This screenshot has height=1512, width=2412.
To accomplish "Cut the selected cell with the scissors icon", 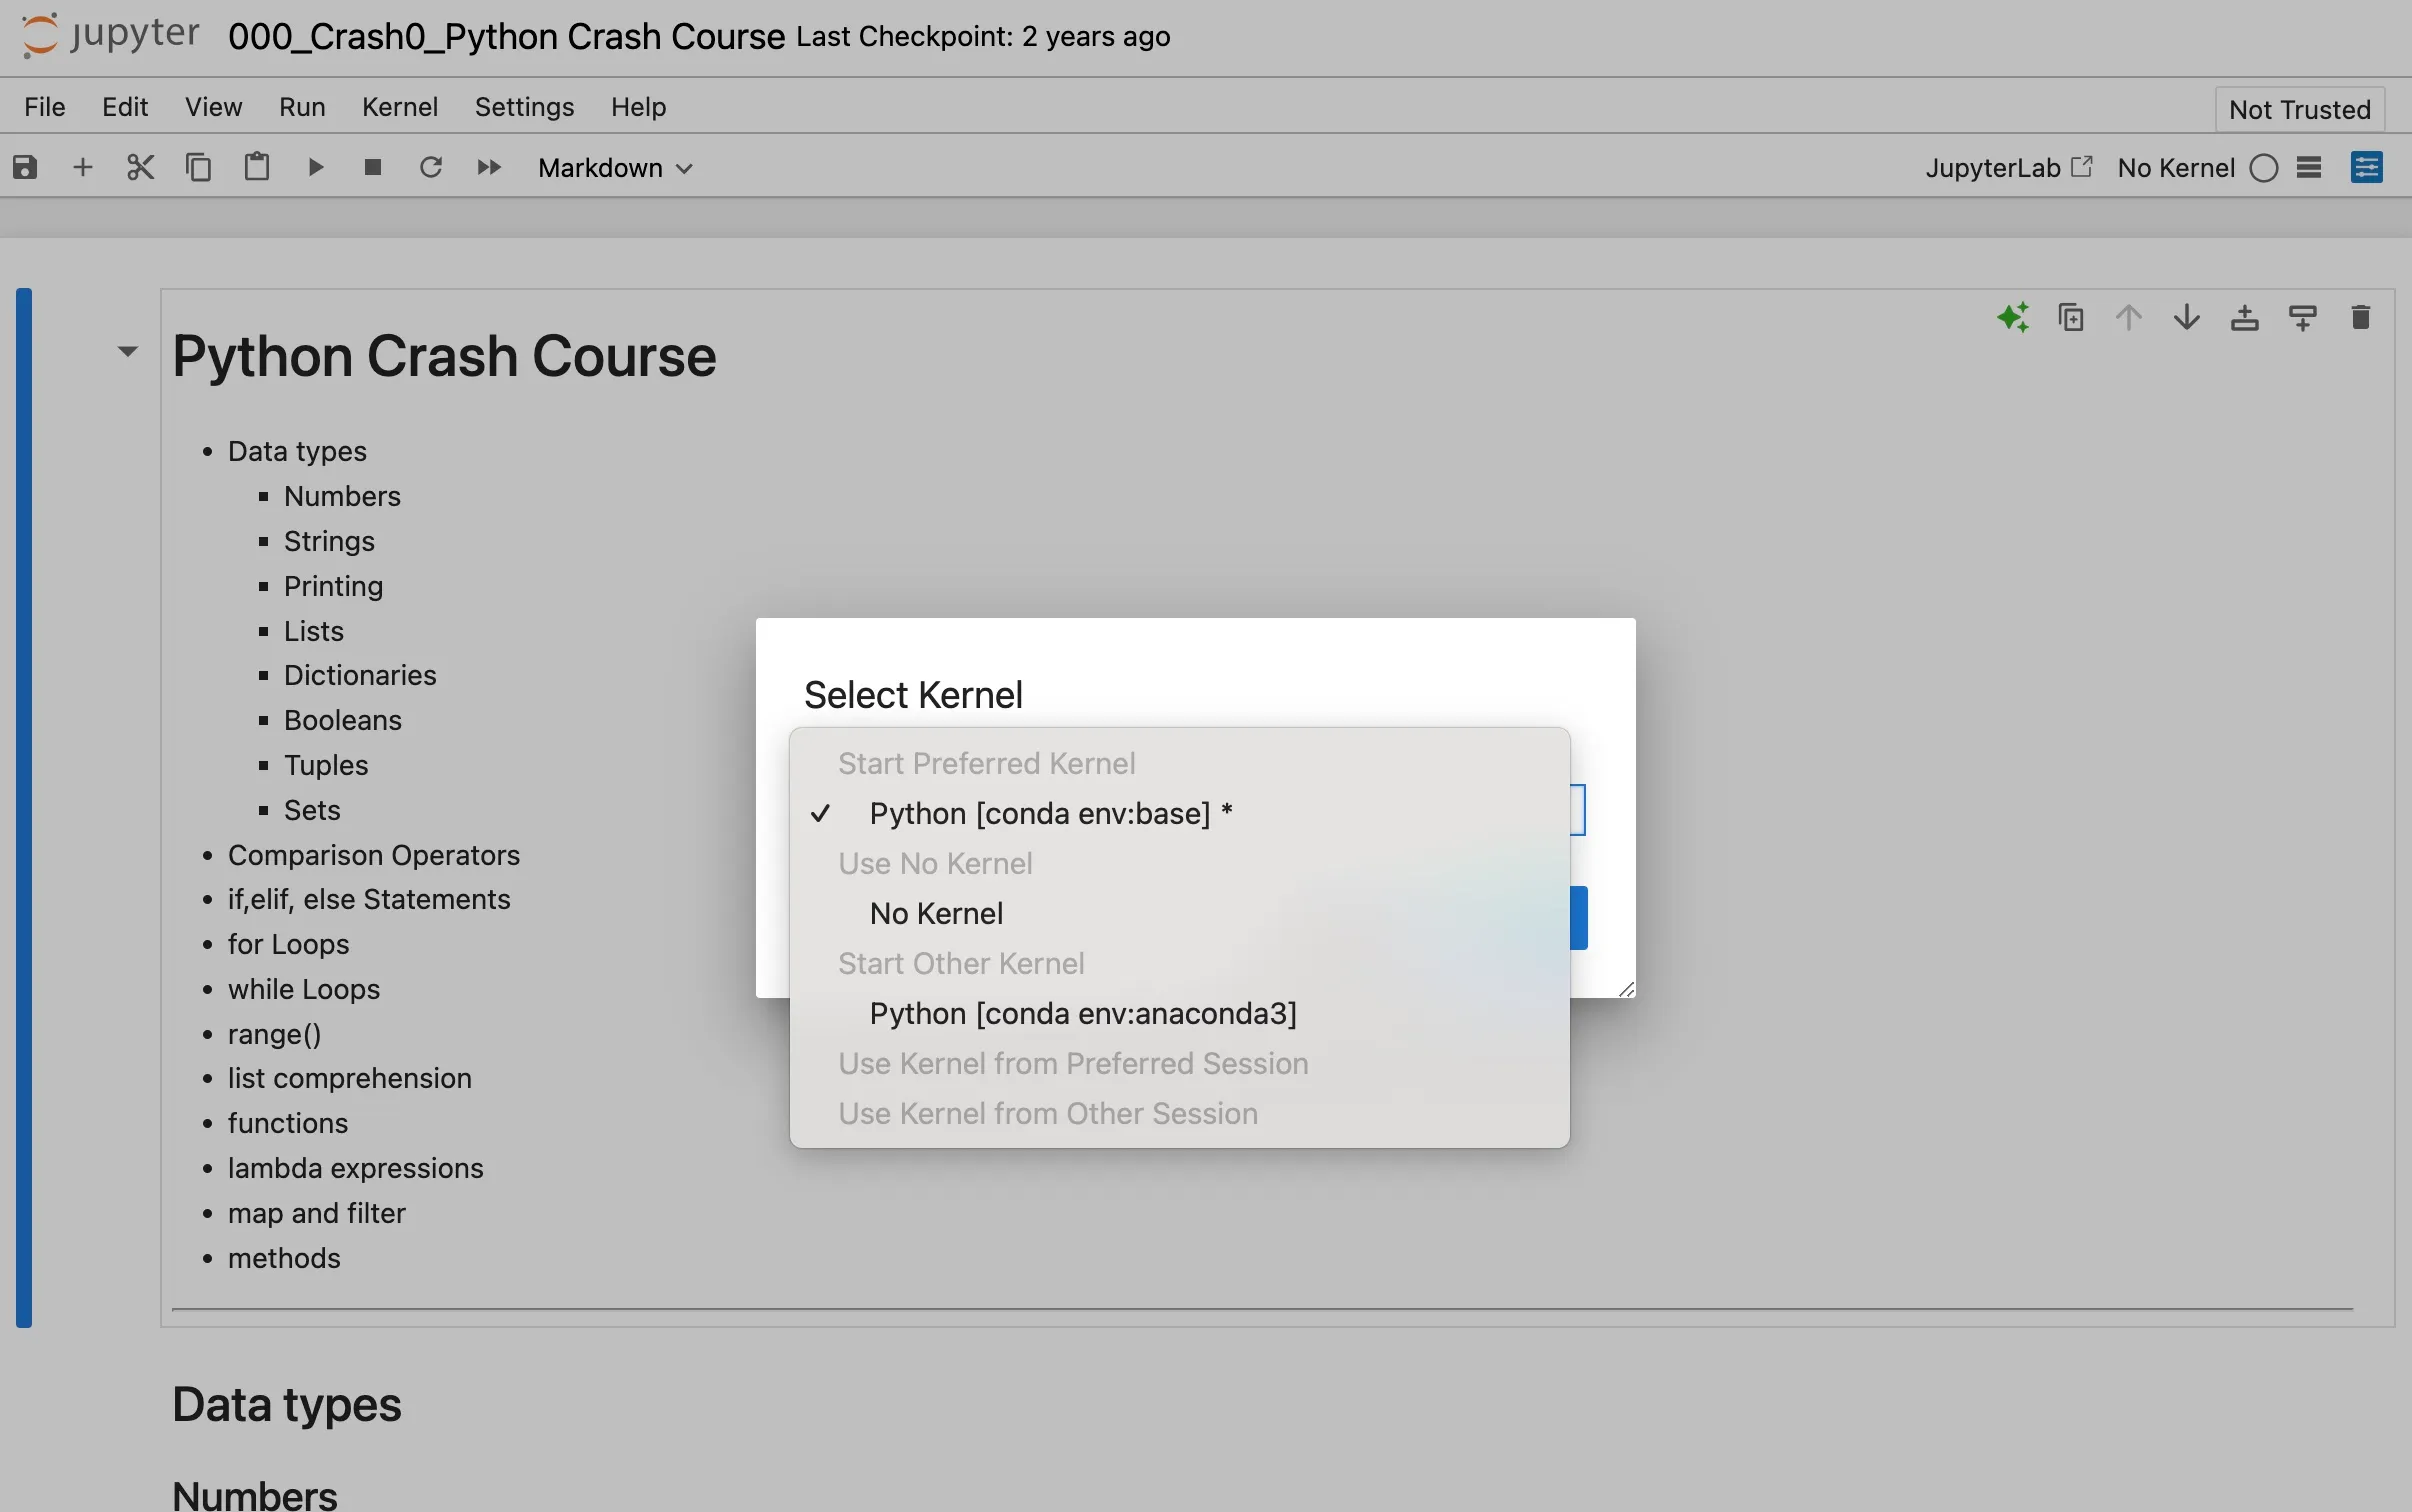I will (x=141, y=167).
